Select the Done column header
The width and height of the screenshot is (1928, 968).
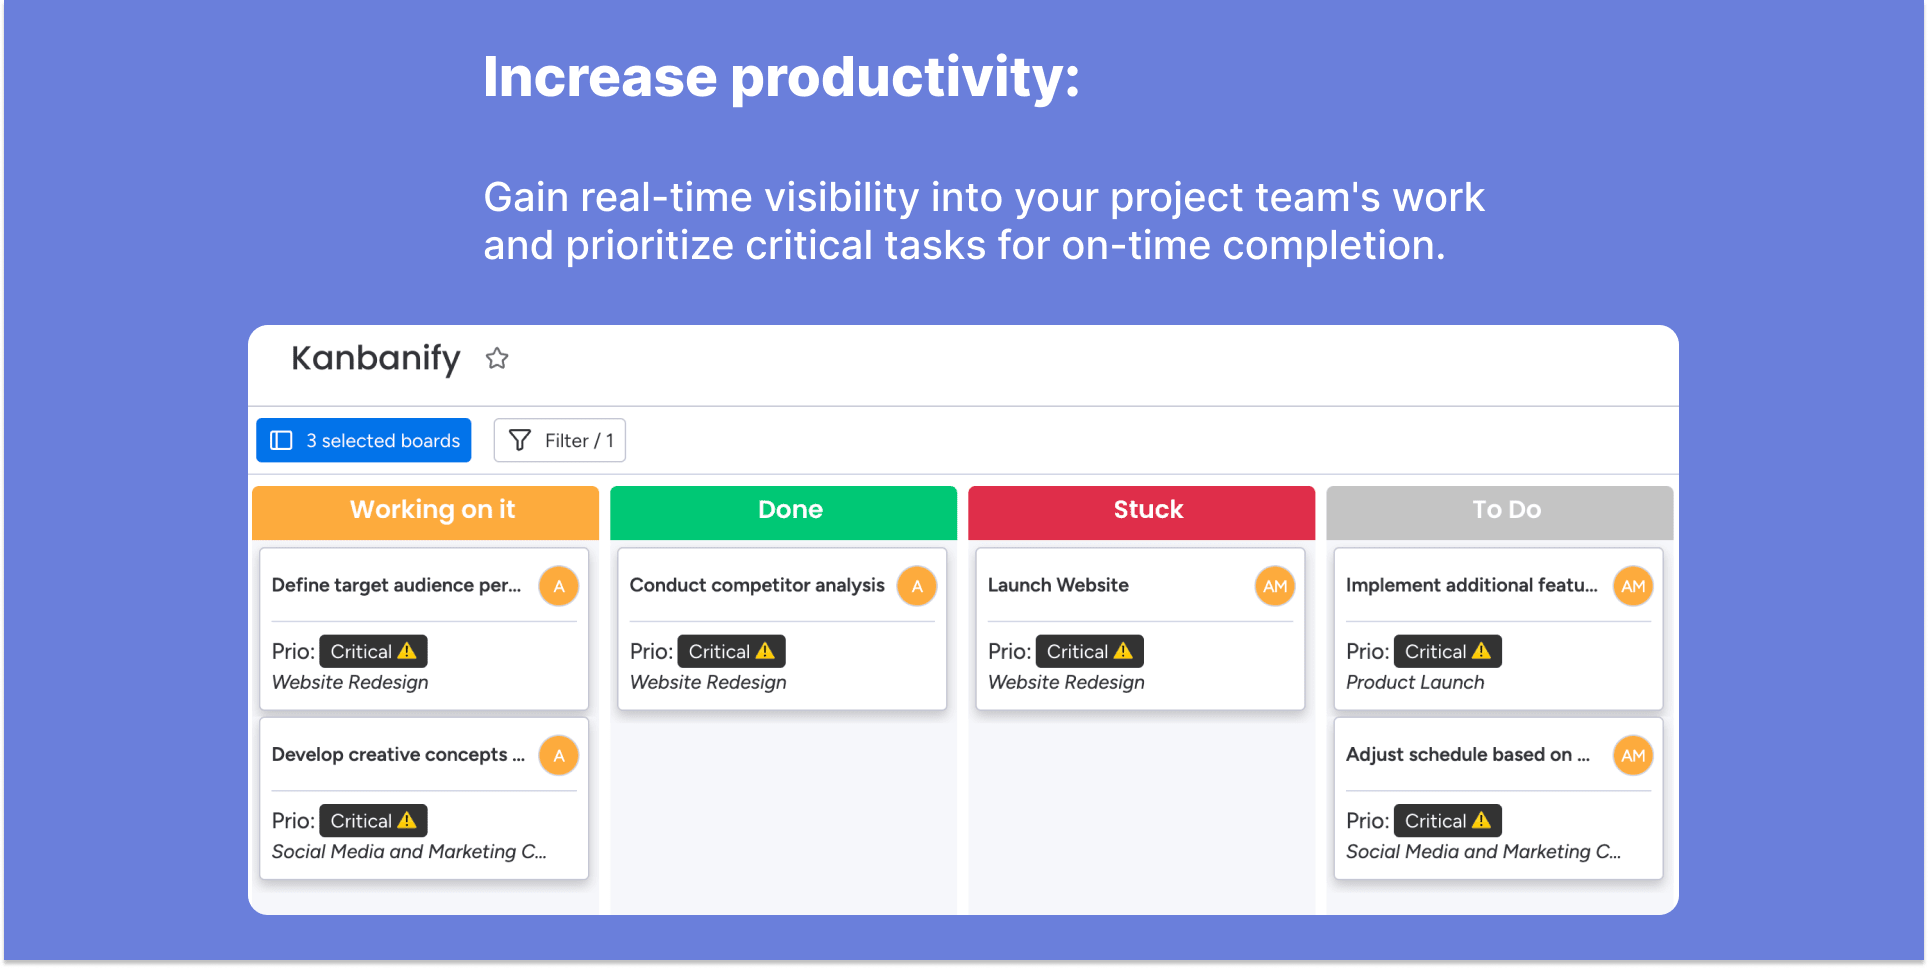click(x=784, y=512)
